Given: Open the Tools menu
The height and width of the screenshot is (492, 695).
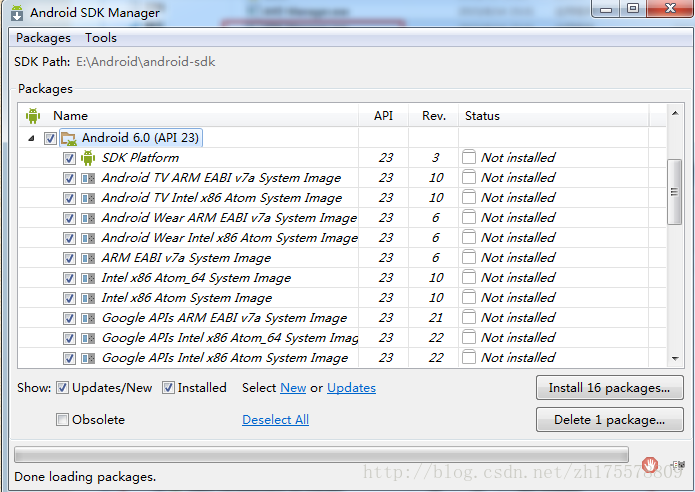Looking at the screenshot, I should pyautogui.click(x=101, y=38).
